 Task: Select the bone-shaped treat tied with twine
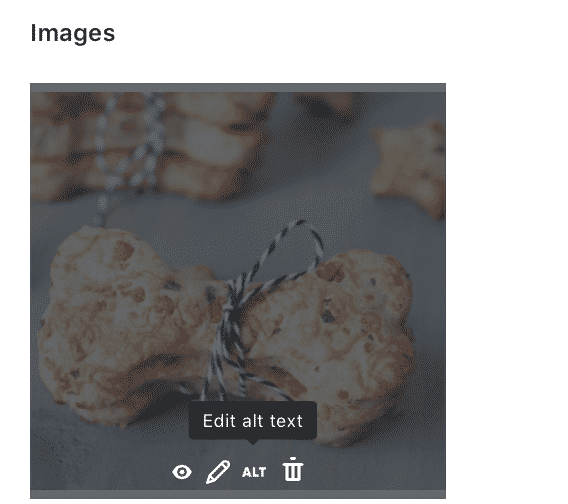[x=226, y=333]
